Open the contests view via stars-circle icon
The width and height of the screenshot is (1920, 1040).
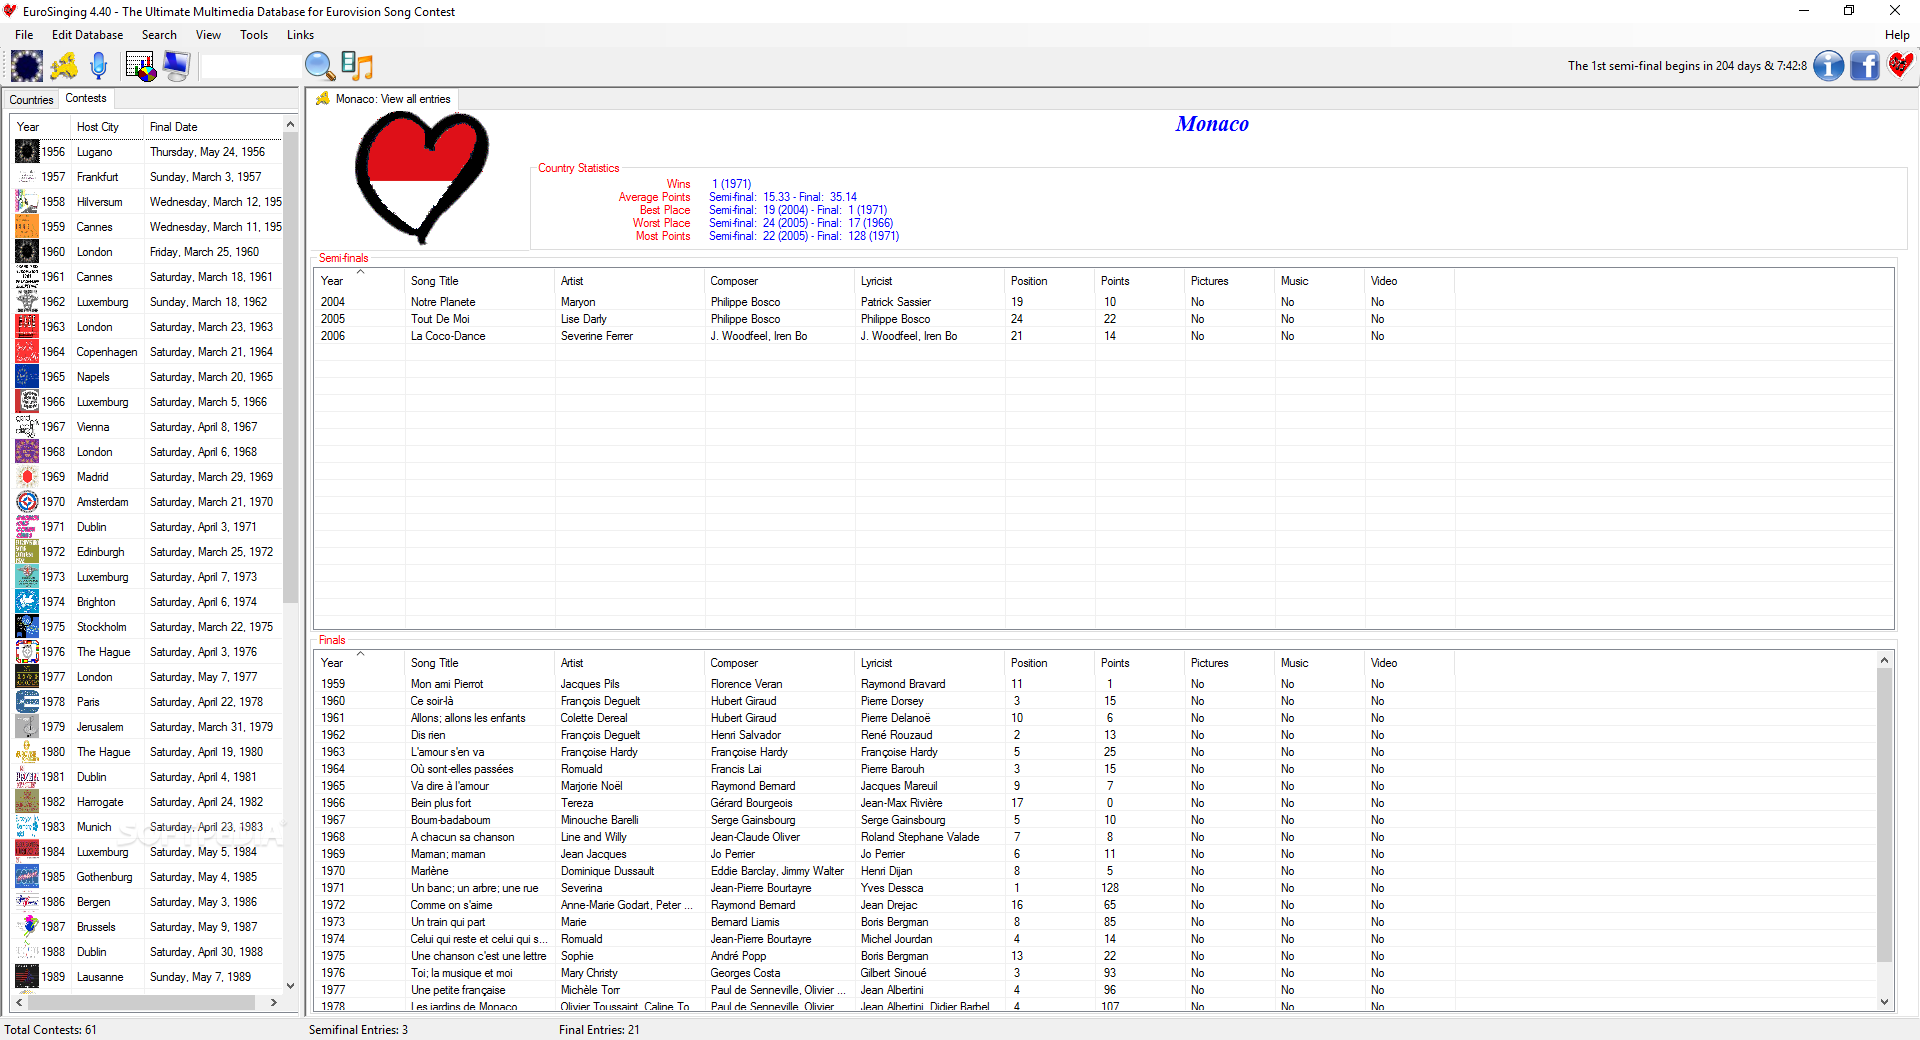click(27, 66)
